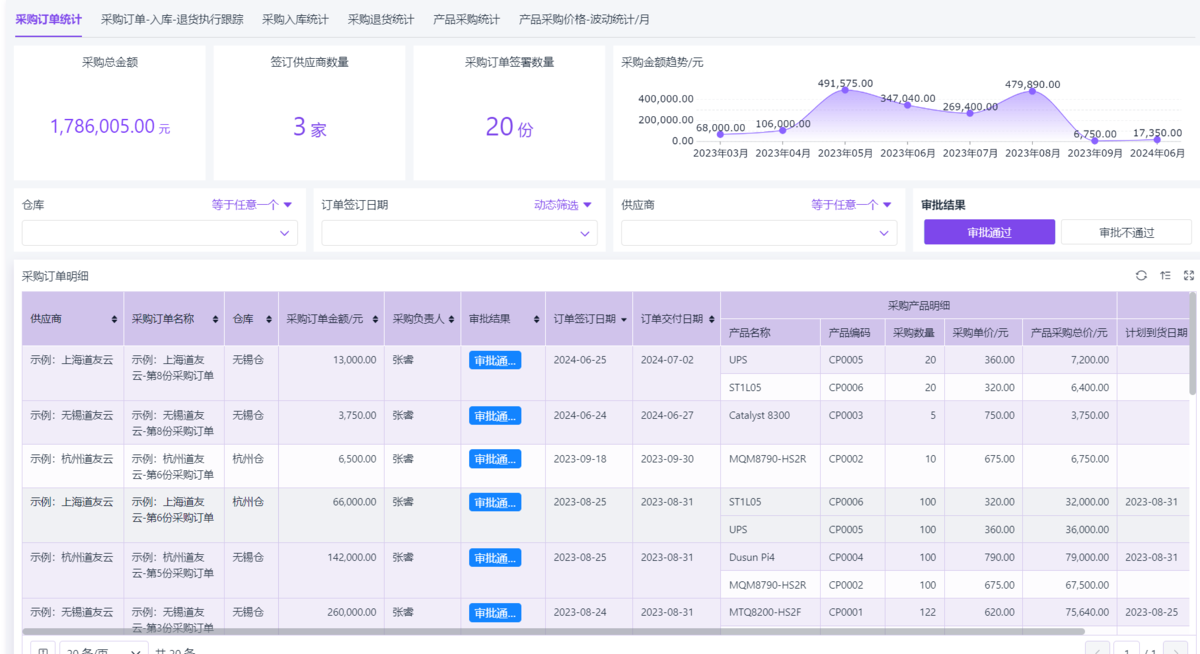1200x654 pixels.
Task: Sort by 仓库 column arrows
Action: pyautogui.click(x=269, y=319)
